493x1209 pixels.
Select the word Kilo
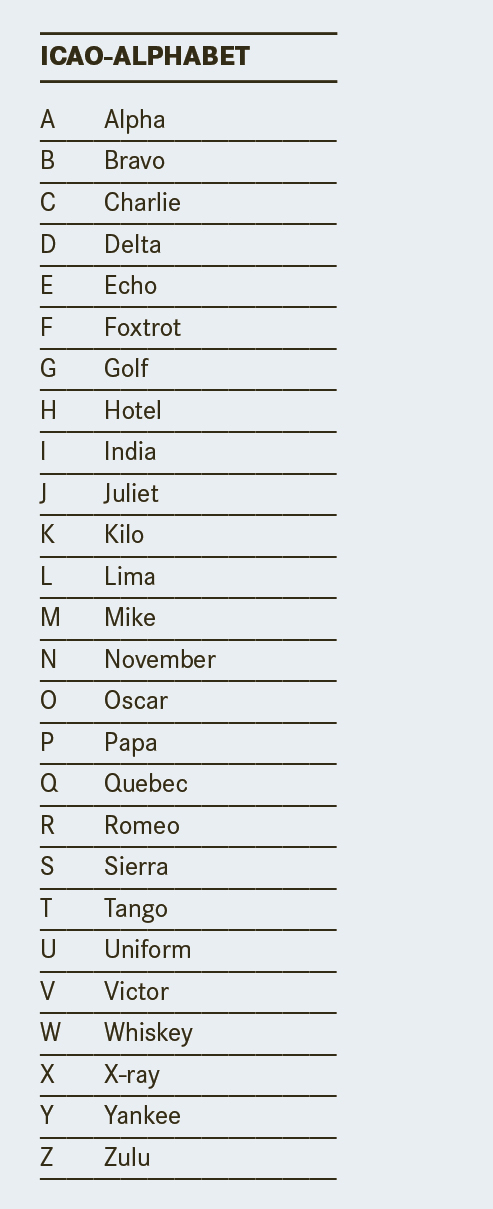pos(124,535)
